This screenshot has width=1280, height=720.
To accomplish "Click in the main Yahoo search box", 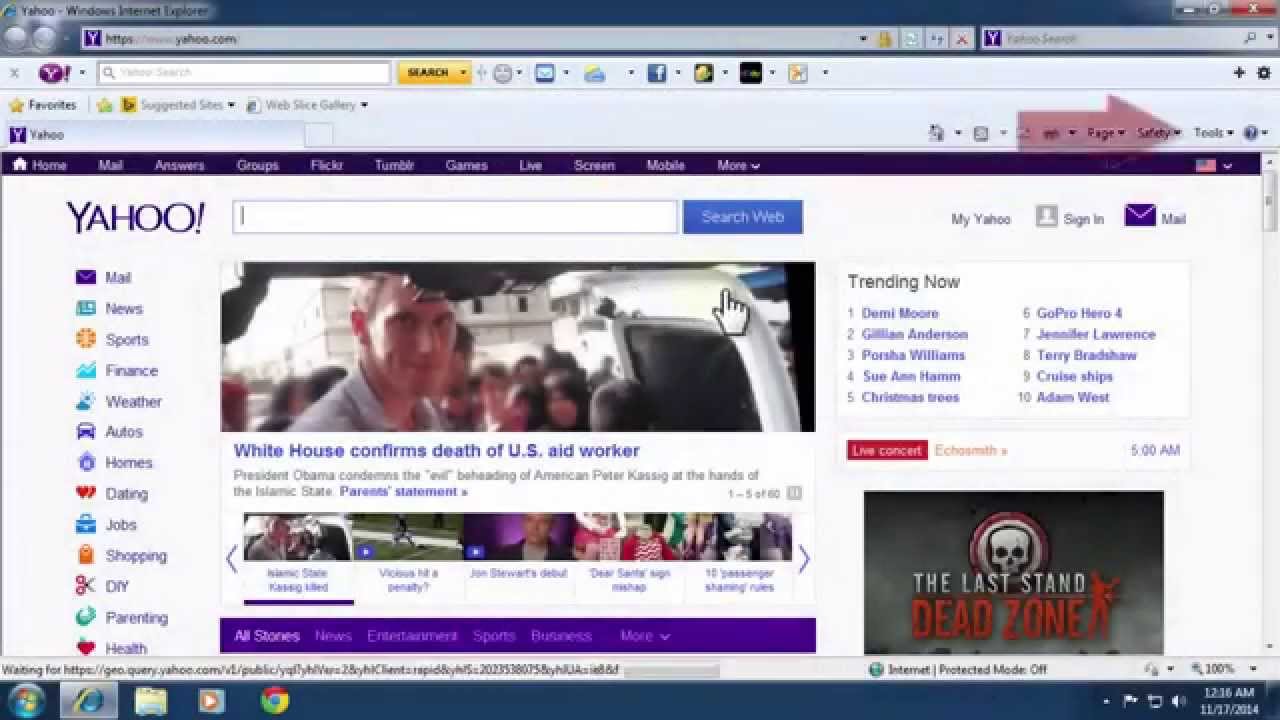I will pos(455,217).
